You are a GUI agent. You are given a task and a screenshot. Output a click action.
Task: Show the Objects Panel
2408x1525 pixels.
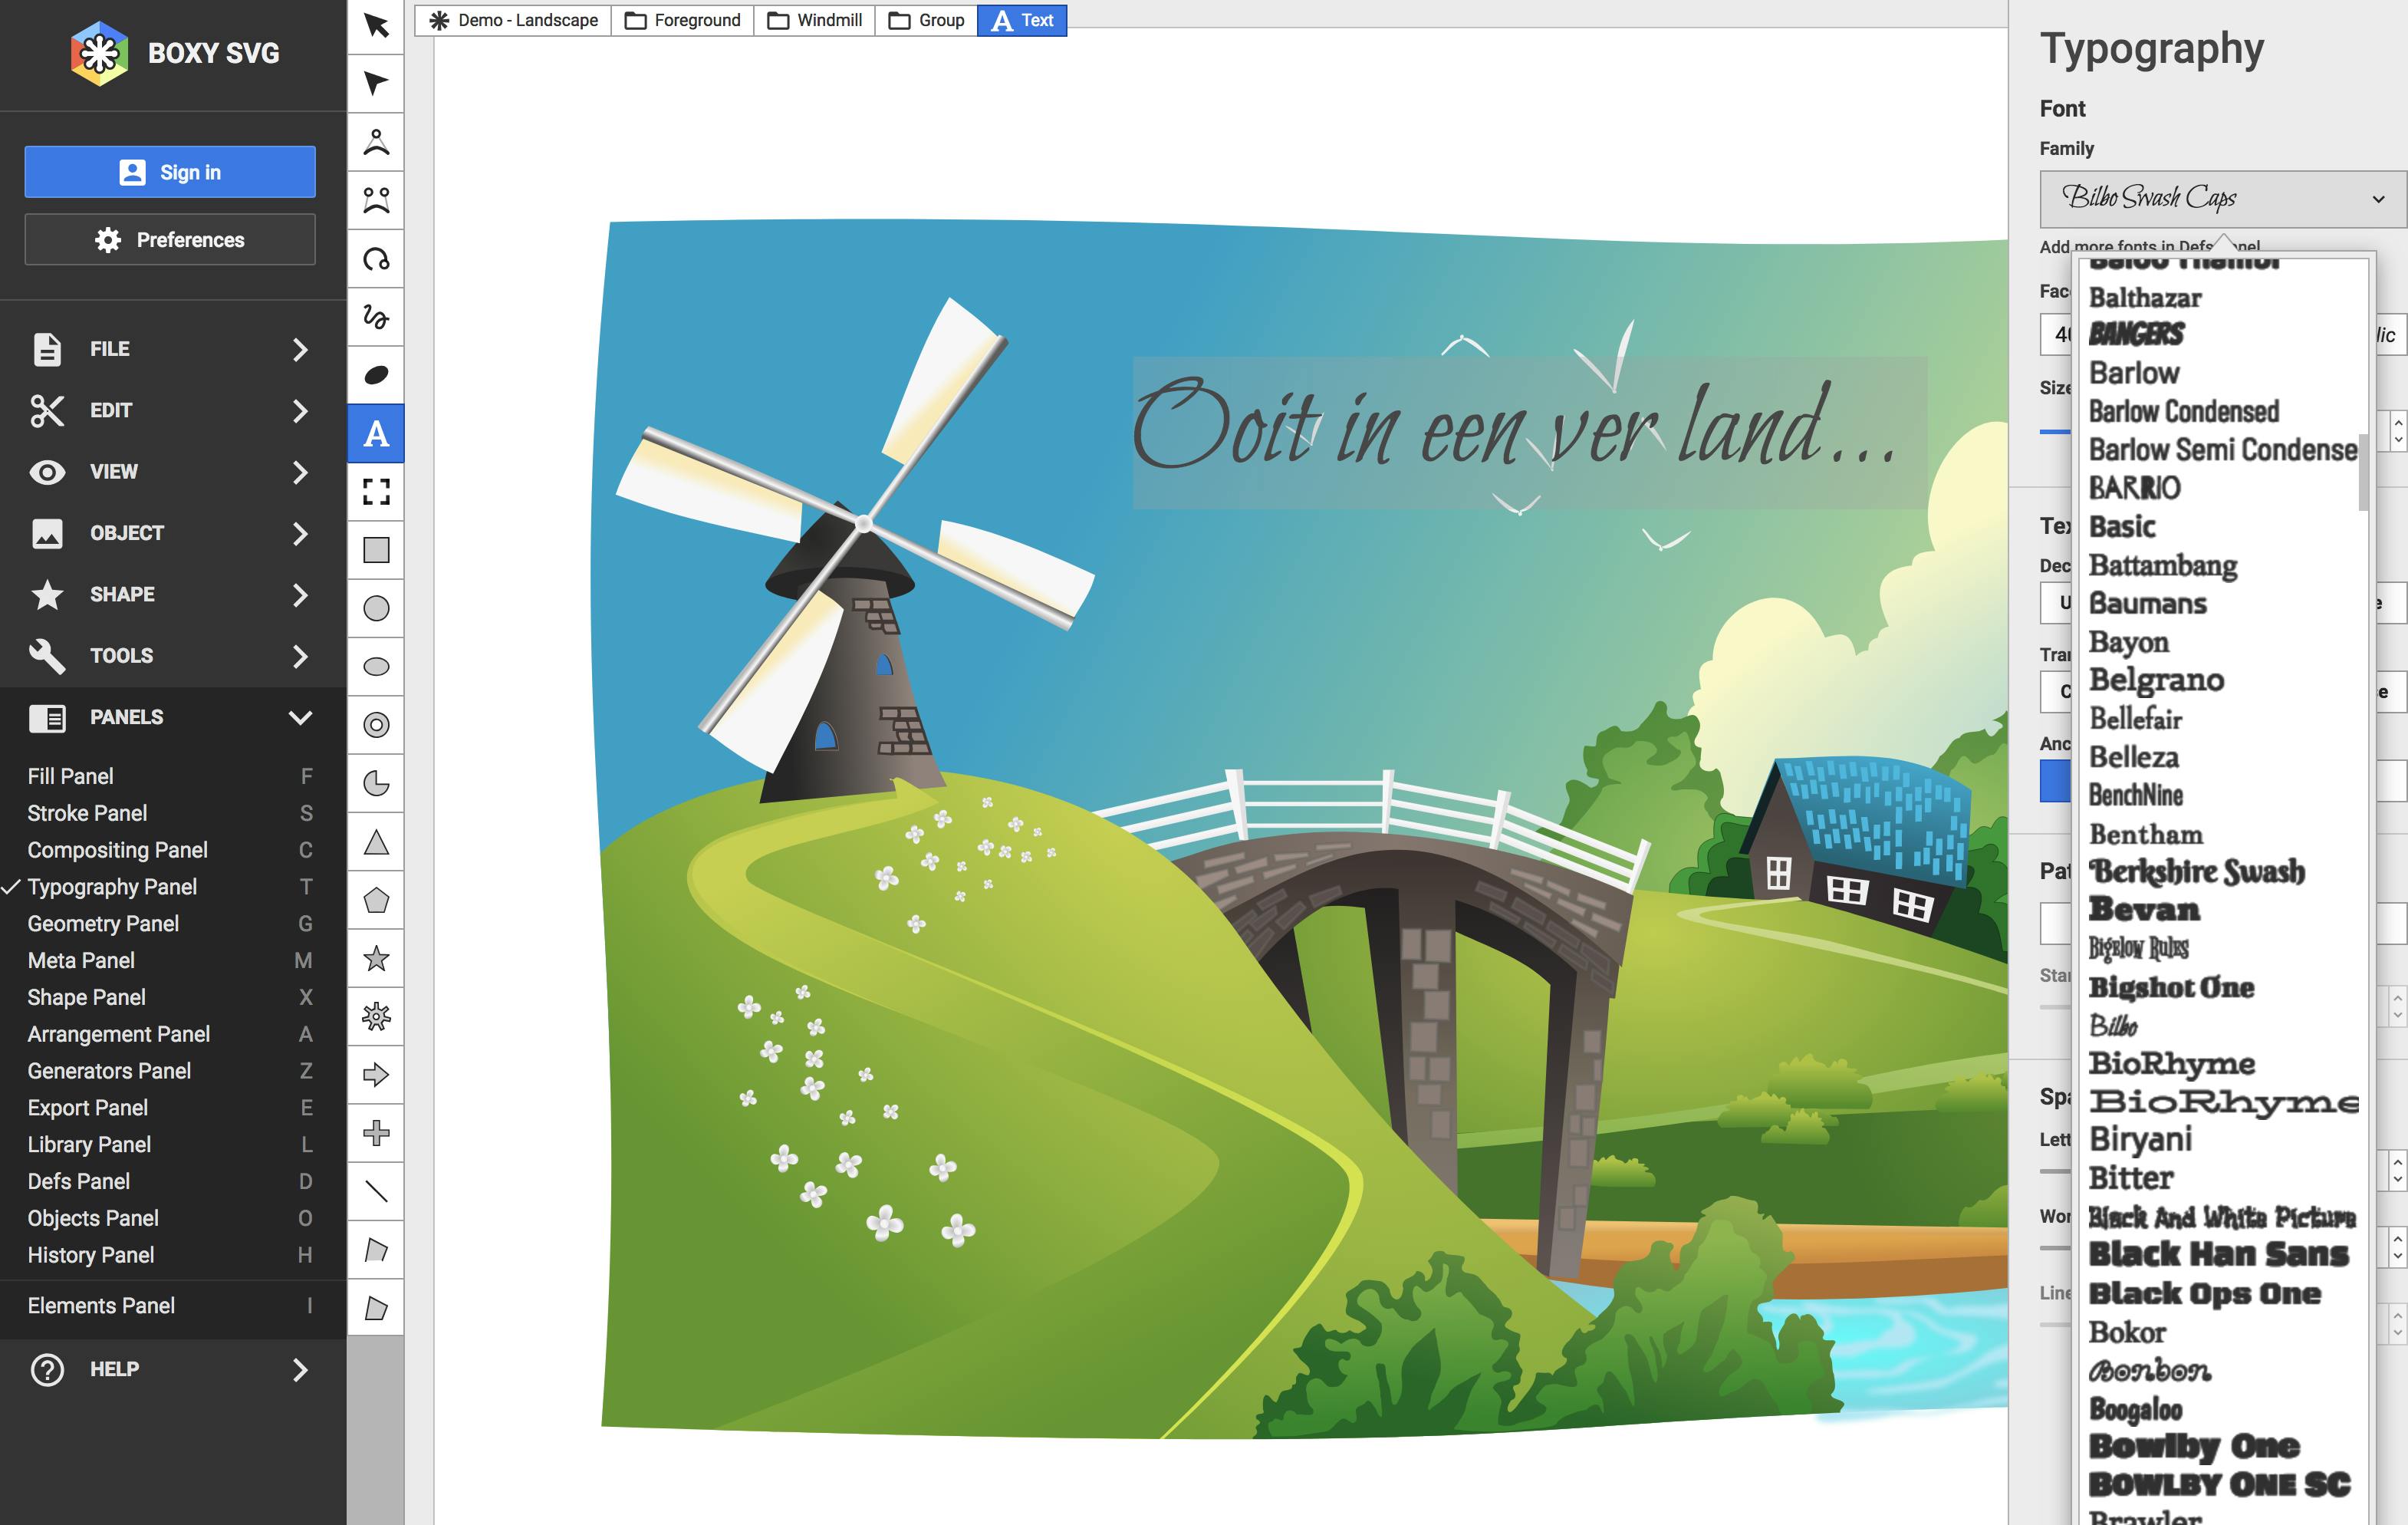tap(93, 1218)
